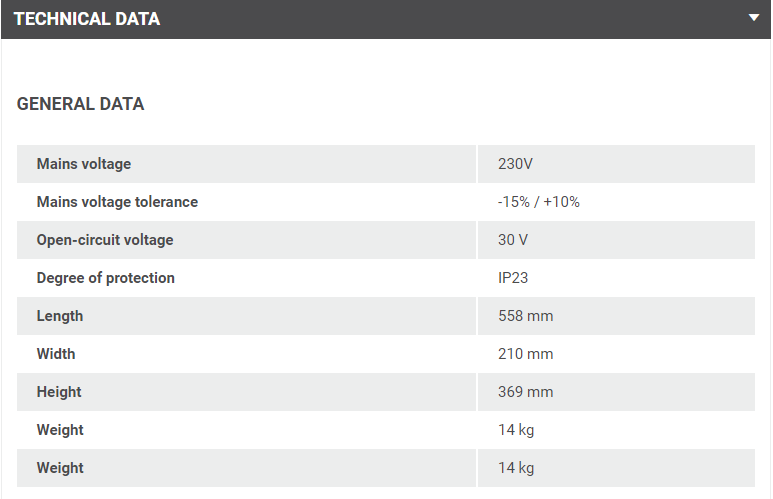Click the 210 mm width value
Image resolution: width=773 pixels, height=499 pixels.
click(526, 354)
